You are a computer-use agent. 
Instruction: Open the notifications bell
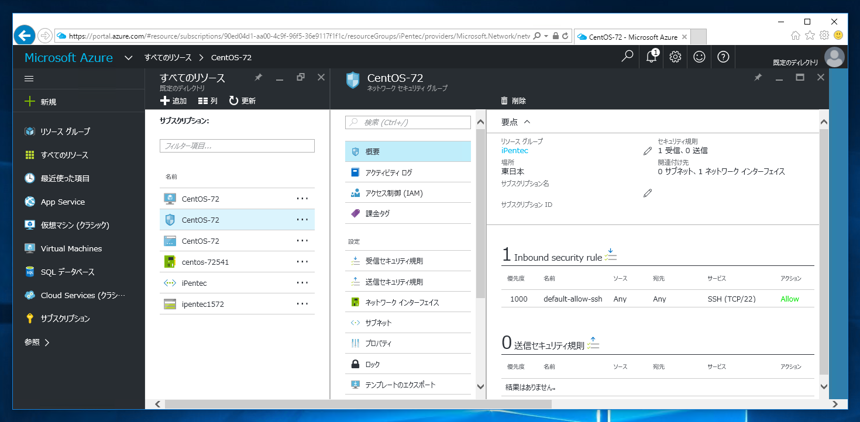[652, 56]
